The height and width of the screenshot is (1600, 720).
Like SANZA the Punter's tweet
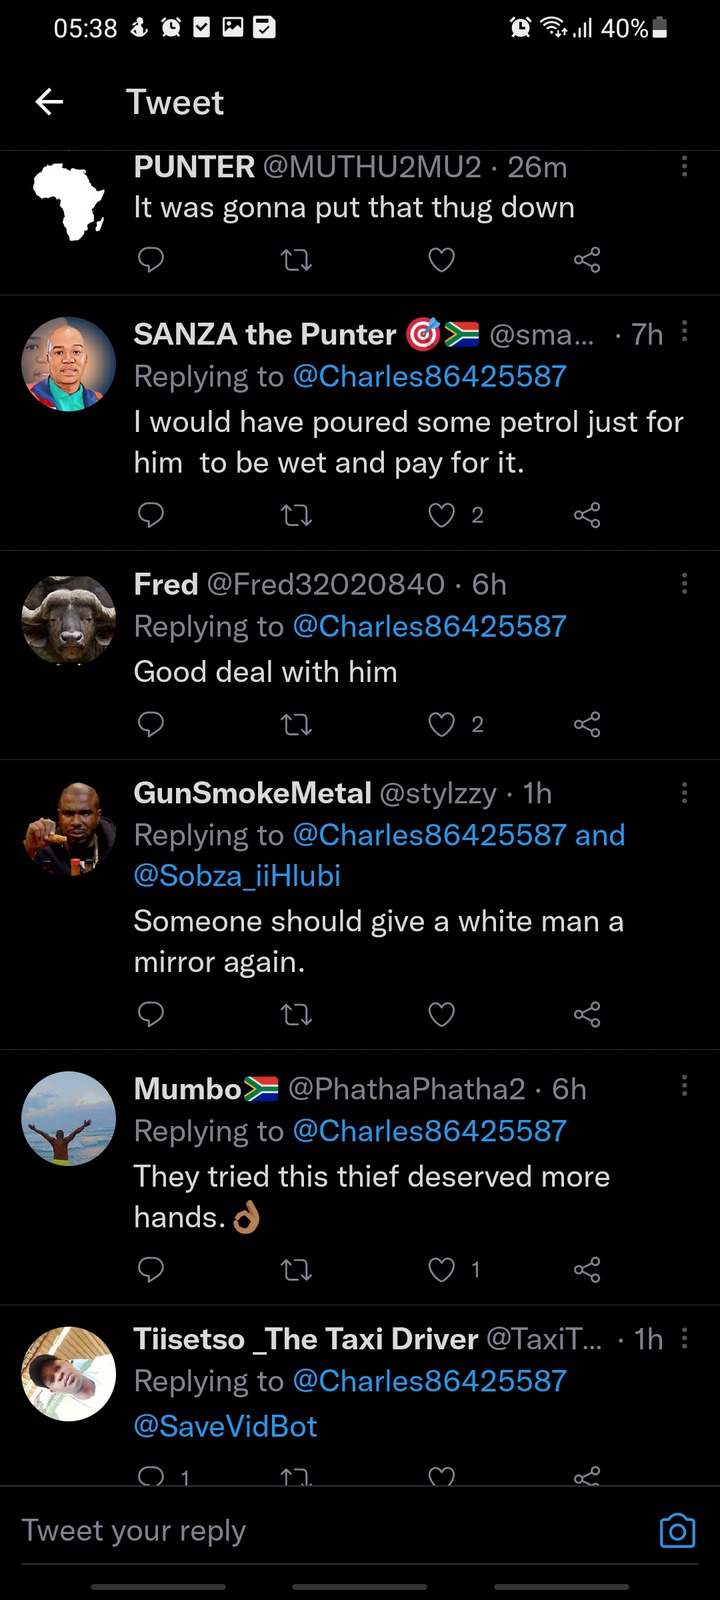441,515
